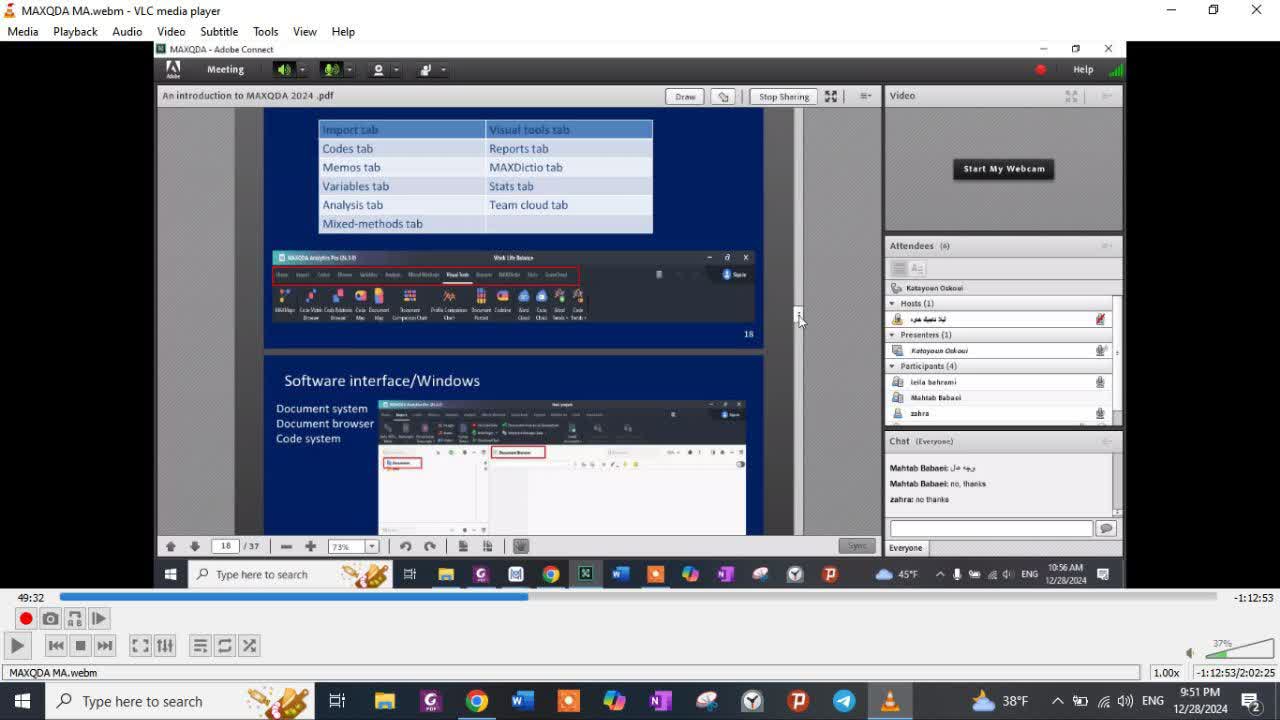Viewport: 1280px width, 720px height.
Task: Stop playback in VLC
Action: pos(81,646)
